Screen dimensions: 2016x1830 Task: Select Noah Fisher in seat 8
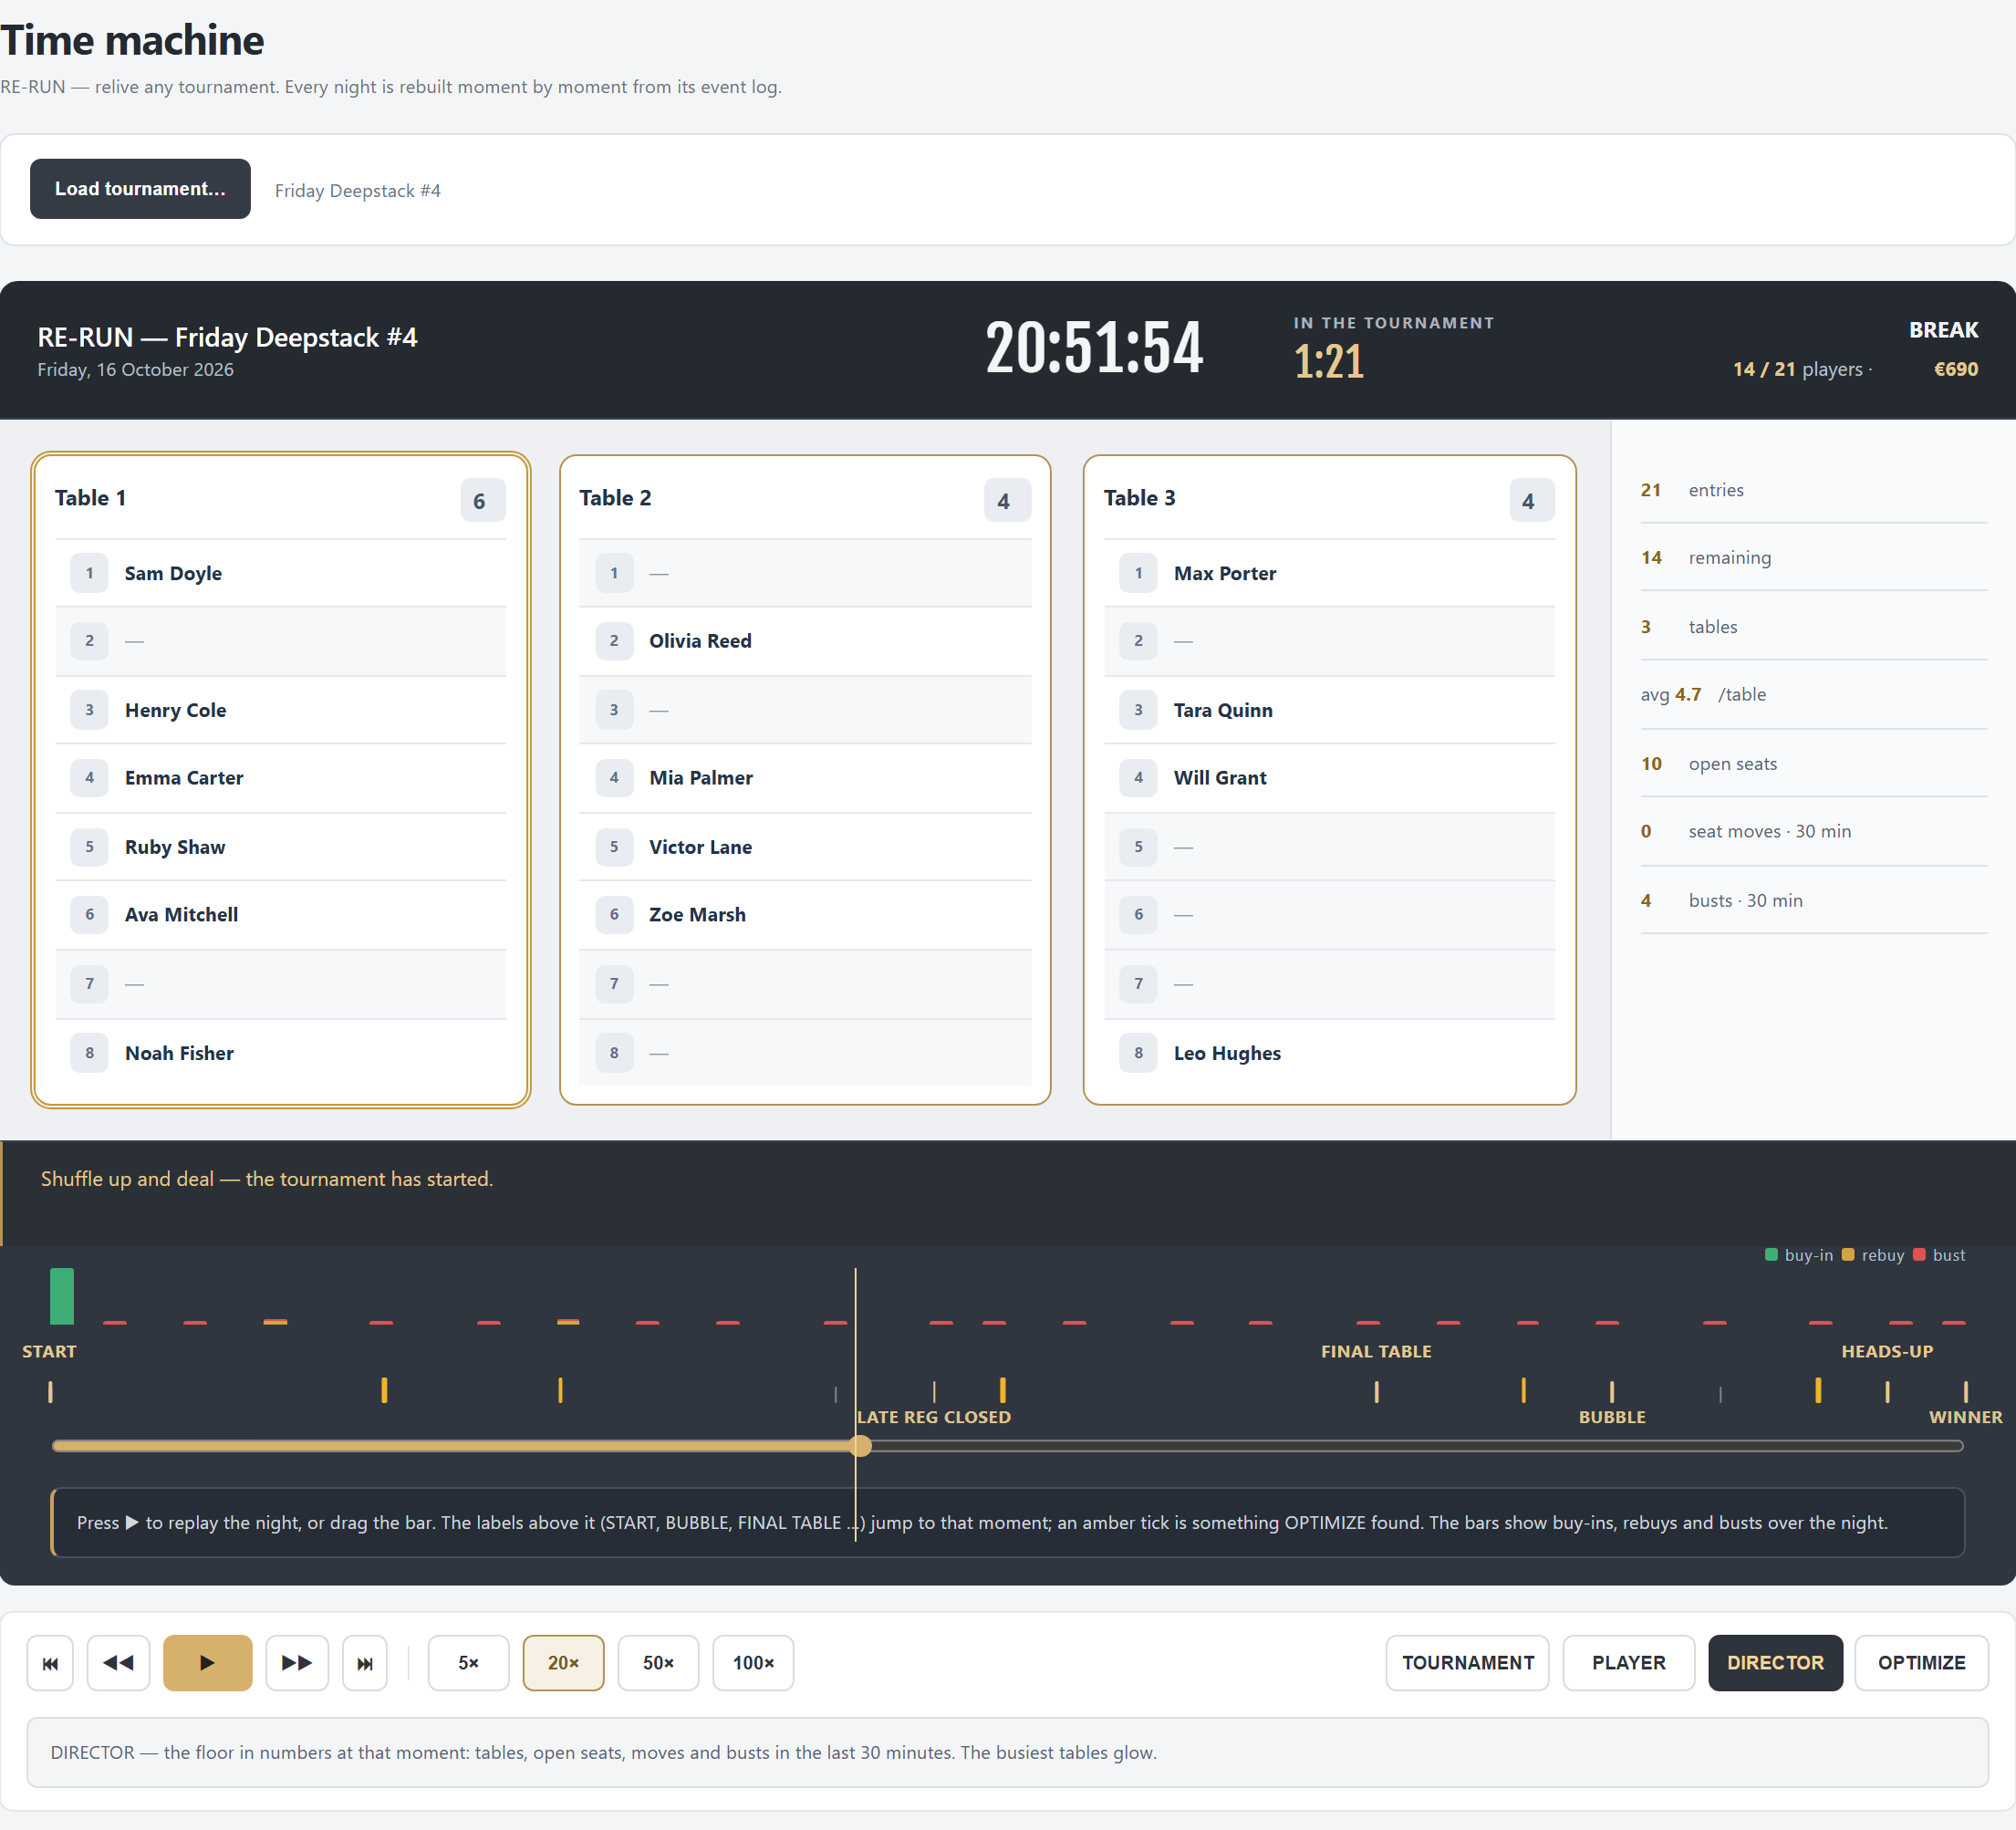[280, 1053]
